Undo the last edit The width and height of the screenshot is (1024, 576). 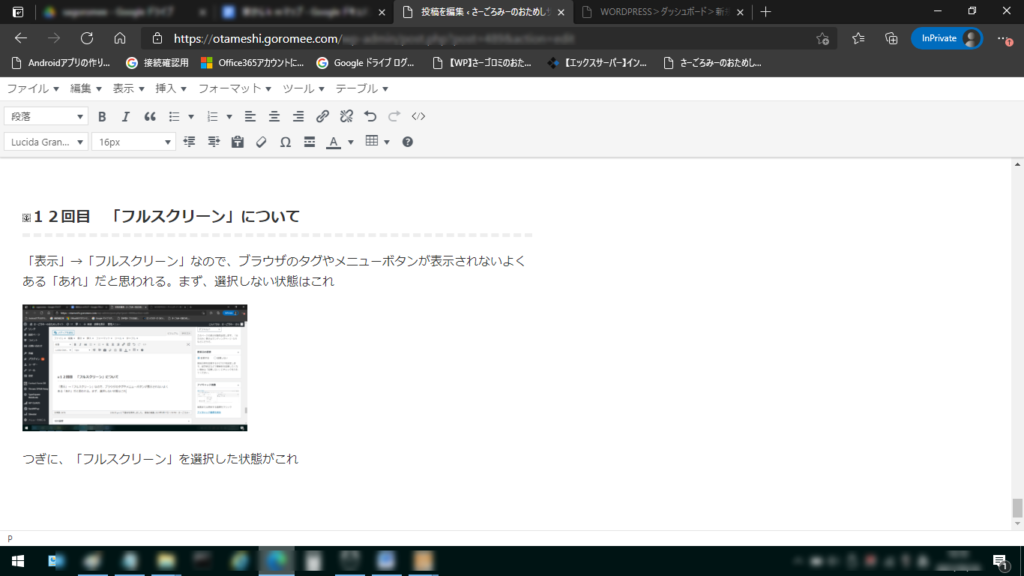[x=371, y=116]
